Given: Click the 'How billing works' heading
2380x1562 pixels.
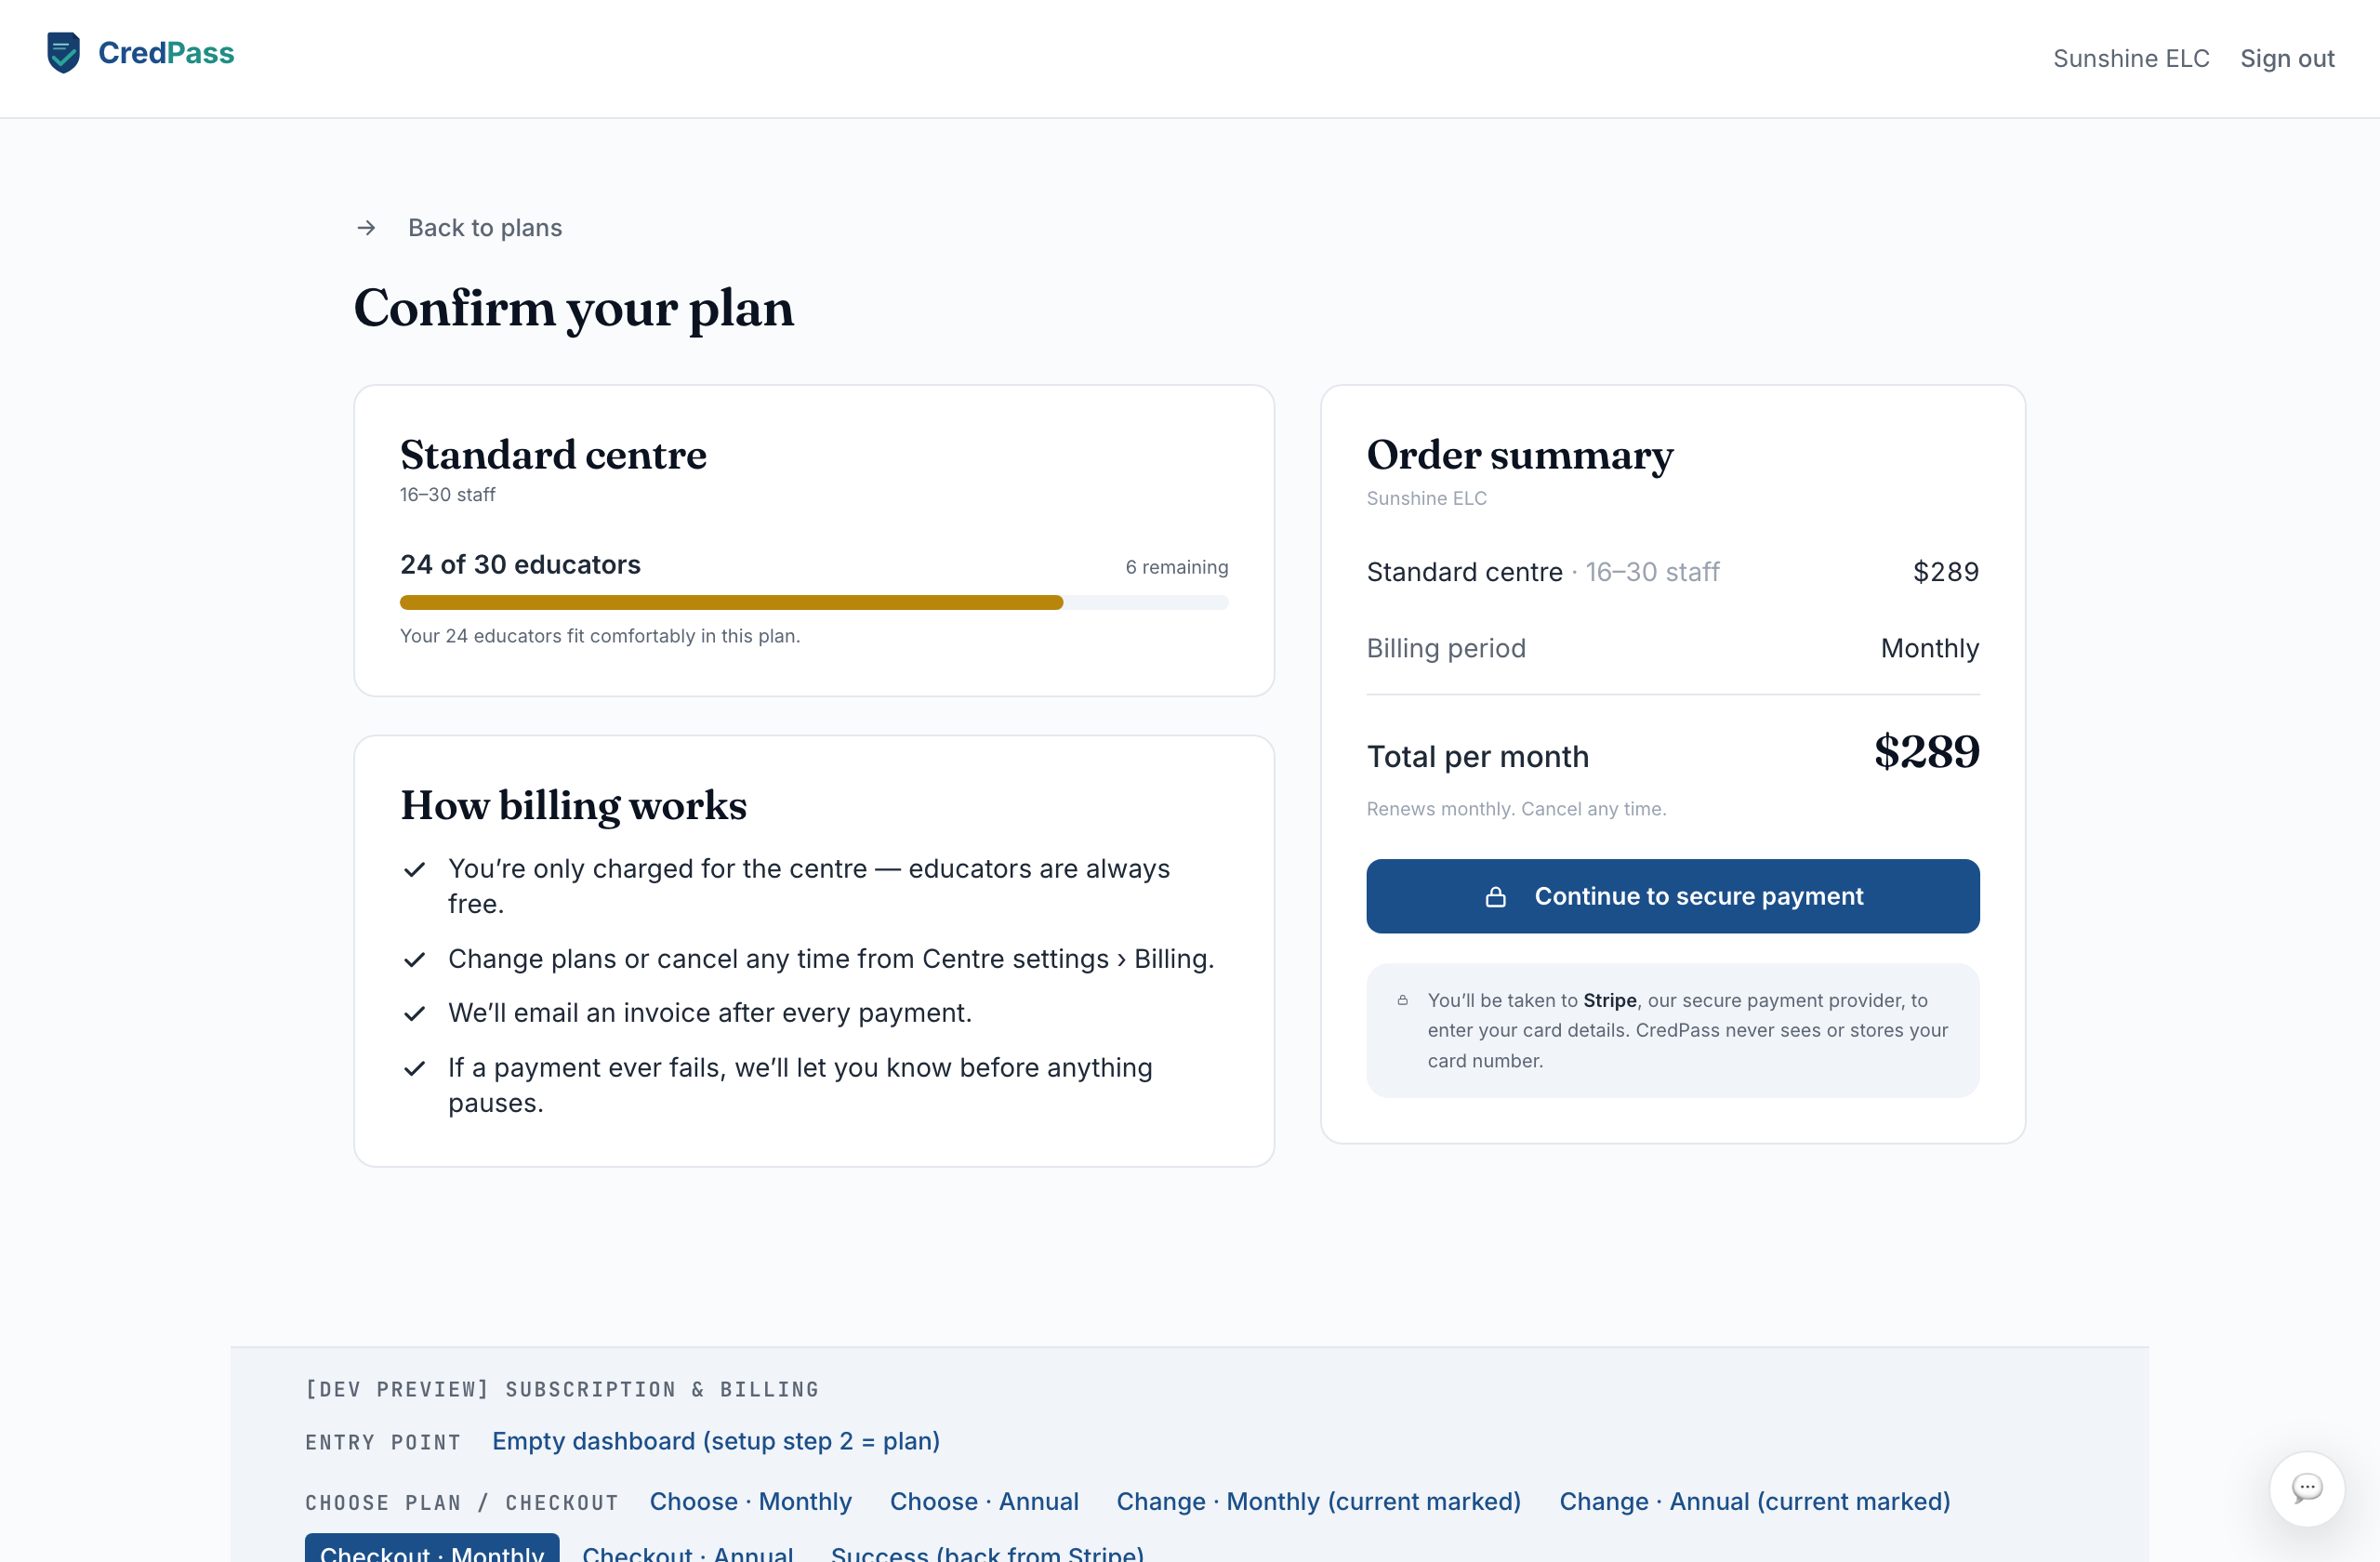Looking at the screenshot, I should [x=574, y=805].
